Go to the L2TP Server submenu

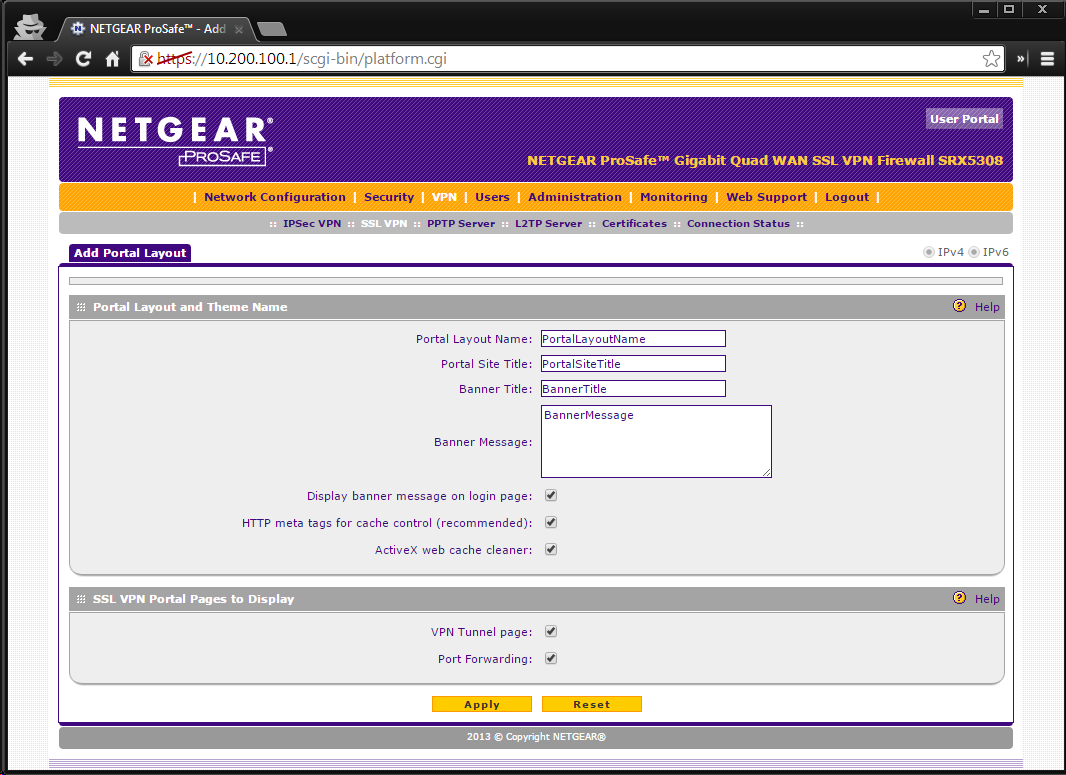click(549, 224)
